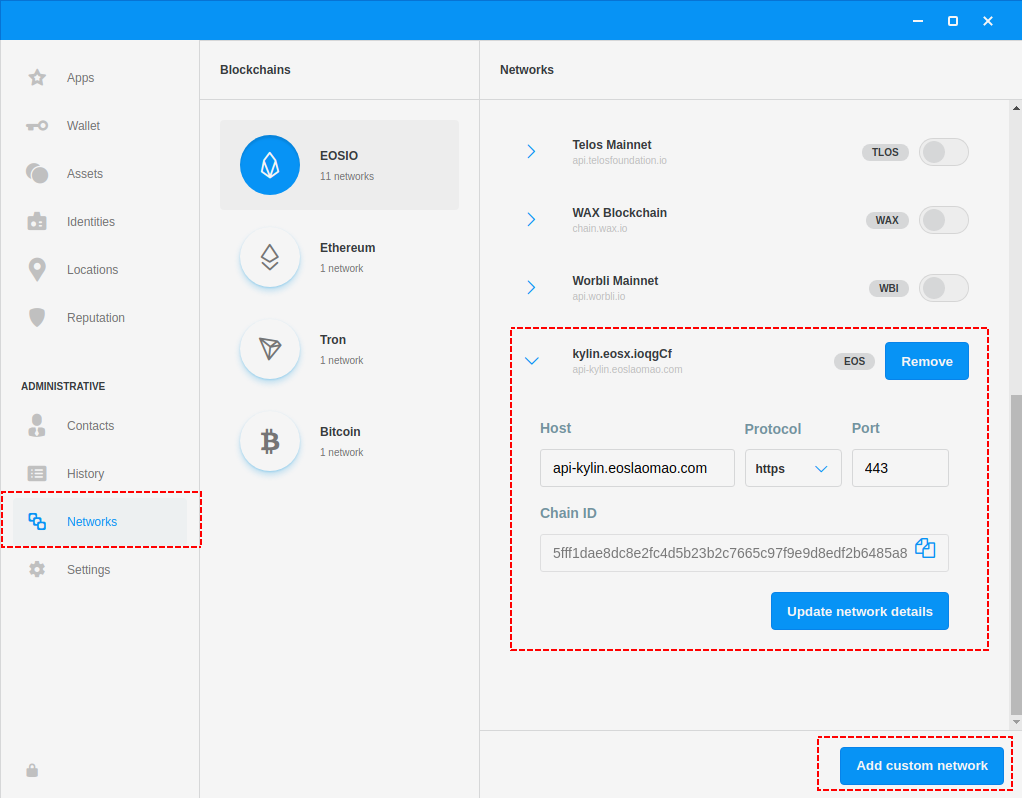Click Add custom network button
The height and width of the screenshot is (798, 1022).
coord(922,765)
